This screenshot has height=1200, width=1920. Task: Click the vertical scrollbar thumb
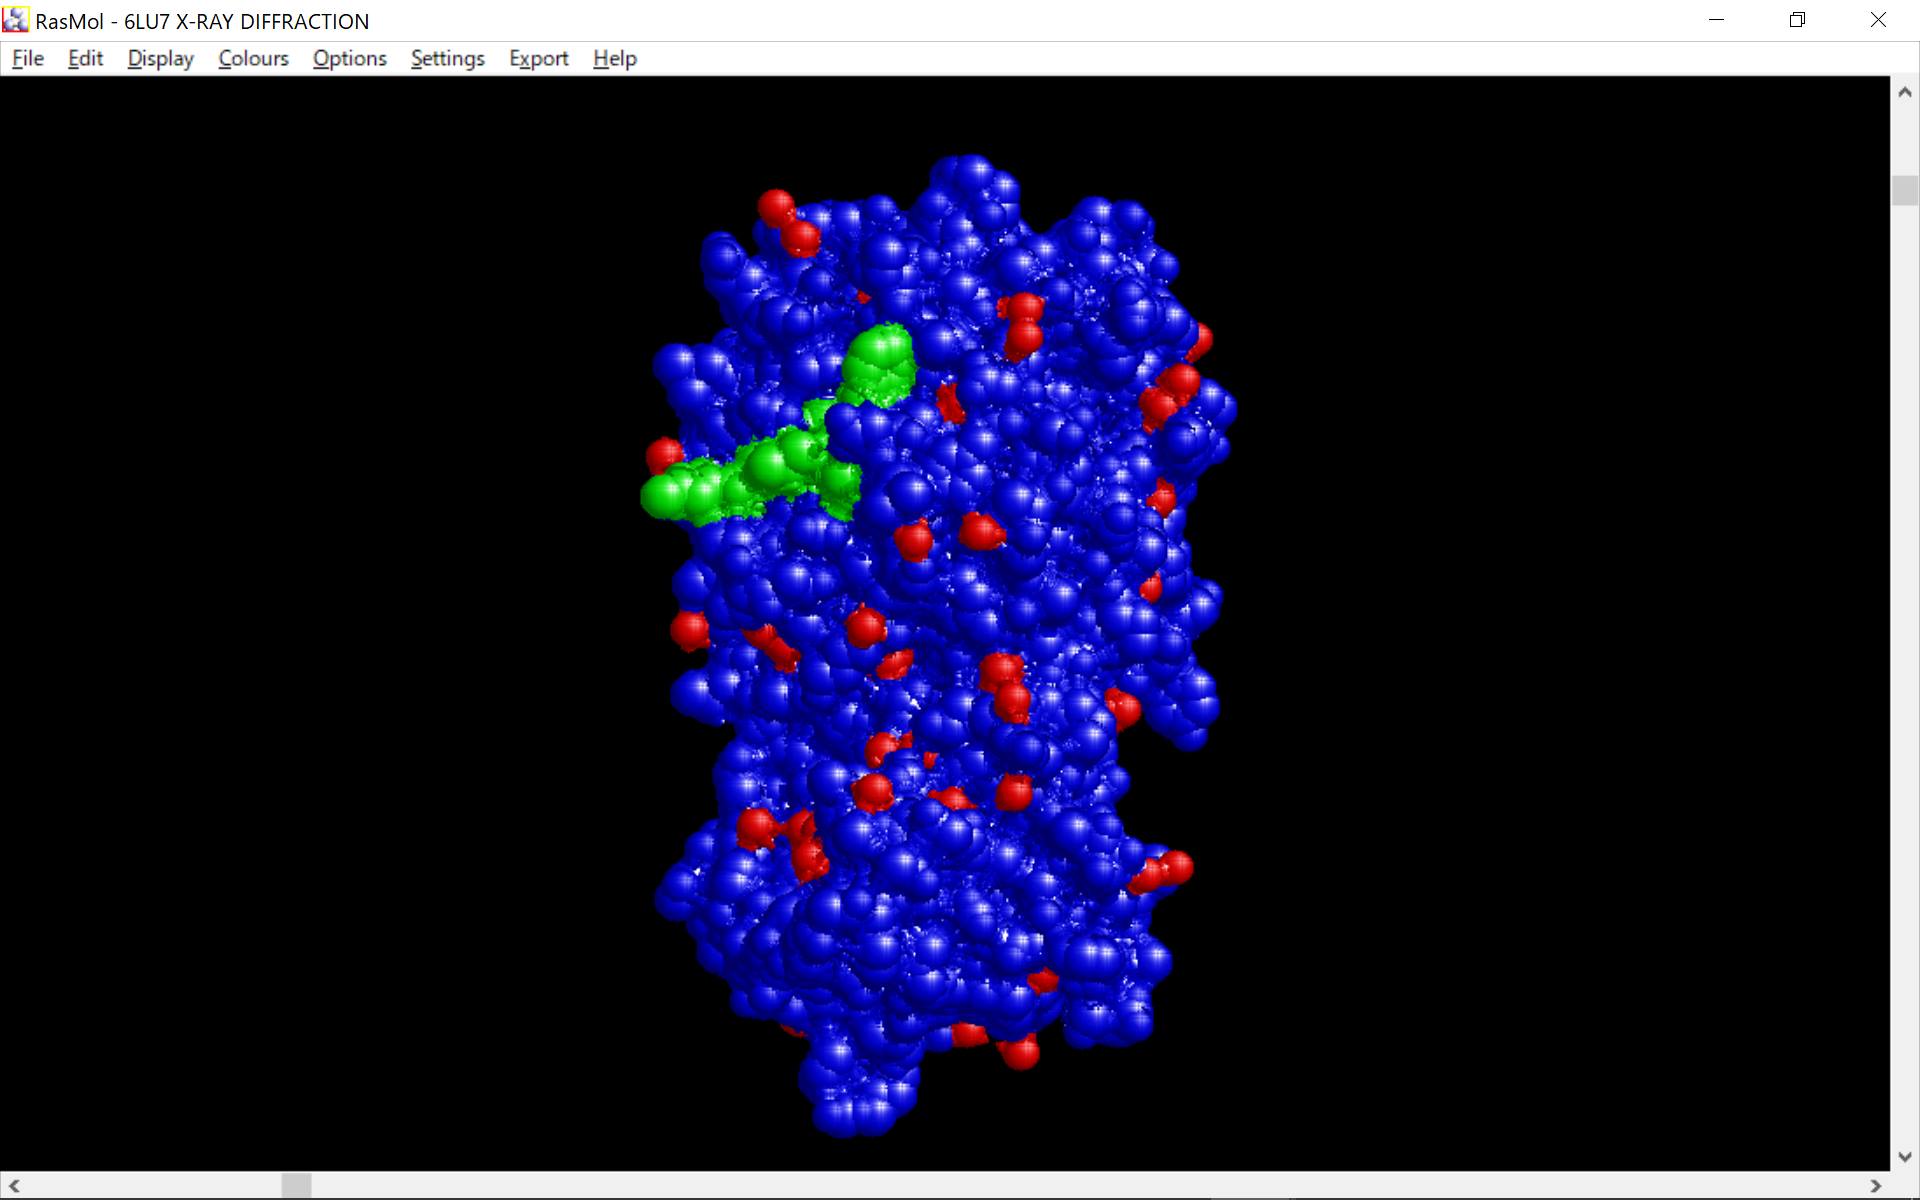[x=1904, y=190]
